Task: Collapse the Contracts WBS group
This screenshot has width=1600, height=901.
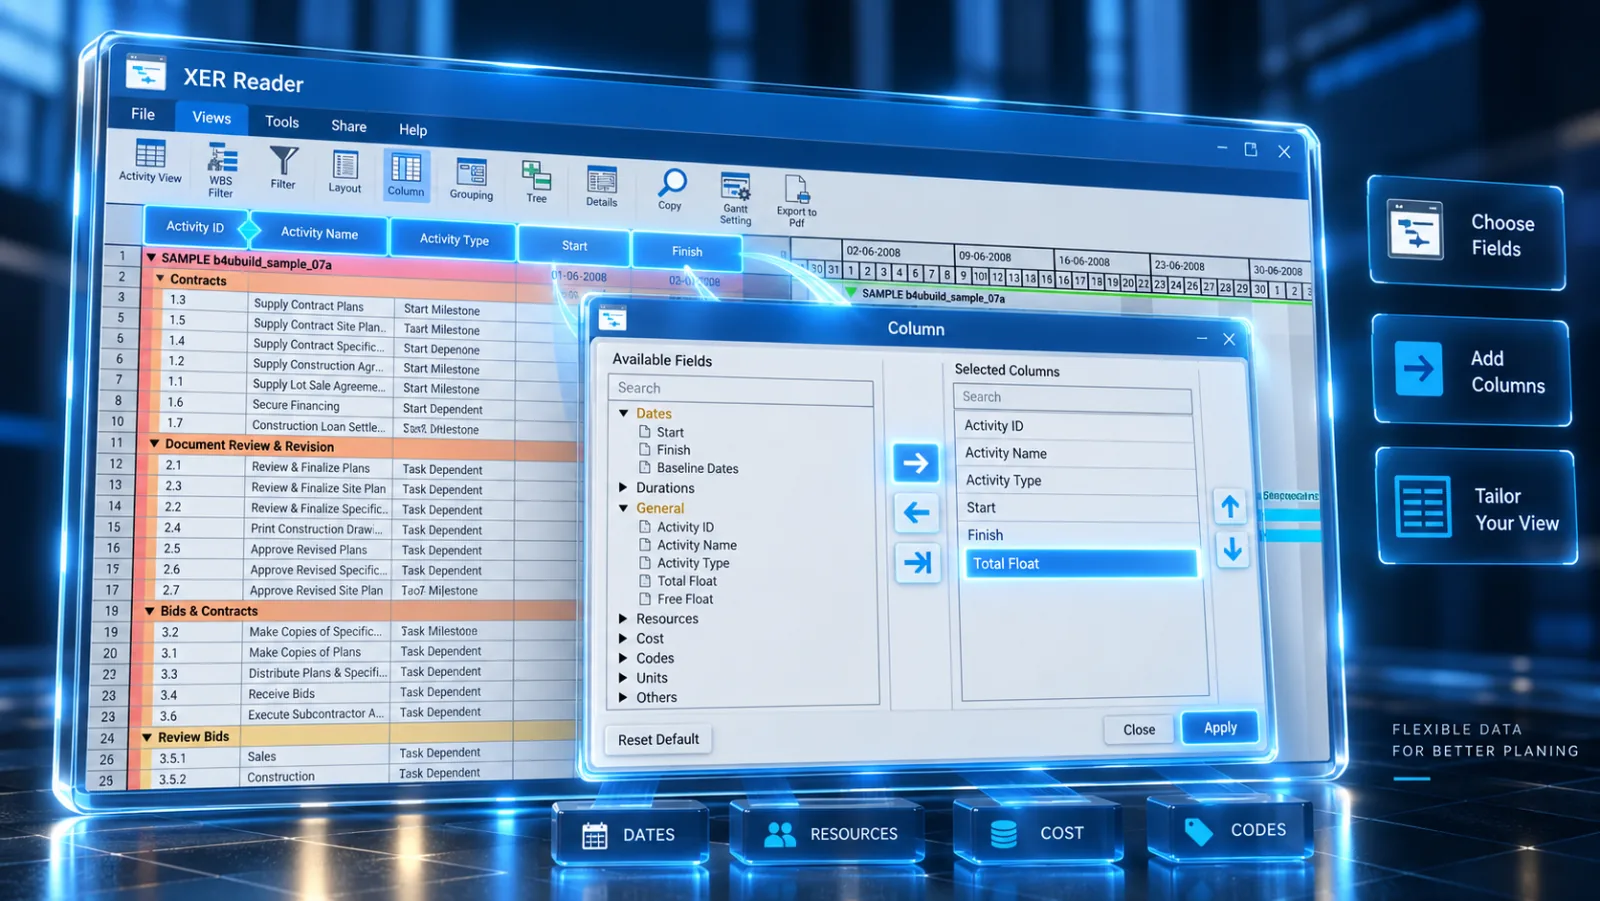Action: point(160,279)
